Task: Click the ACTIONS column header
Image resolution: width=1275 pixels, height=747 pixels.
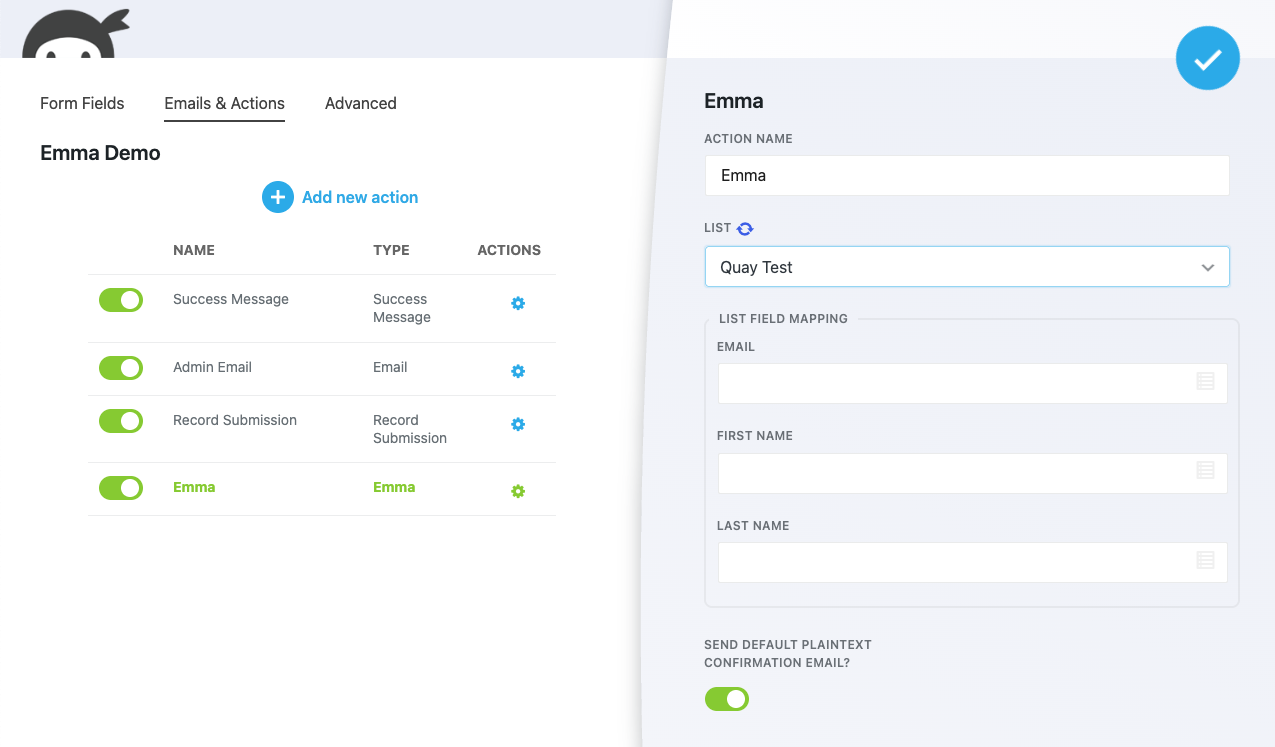Action: click(x=509, y=250)
